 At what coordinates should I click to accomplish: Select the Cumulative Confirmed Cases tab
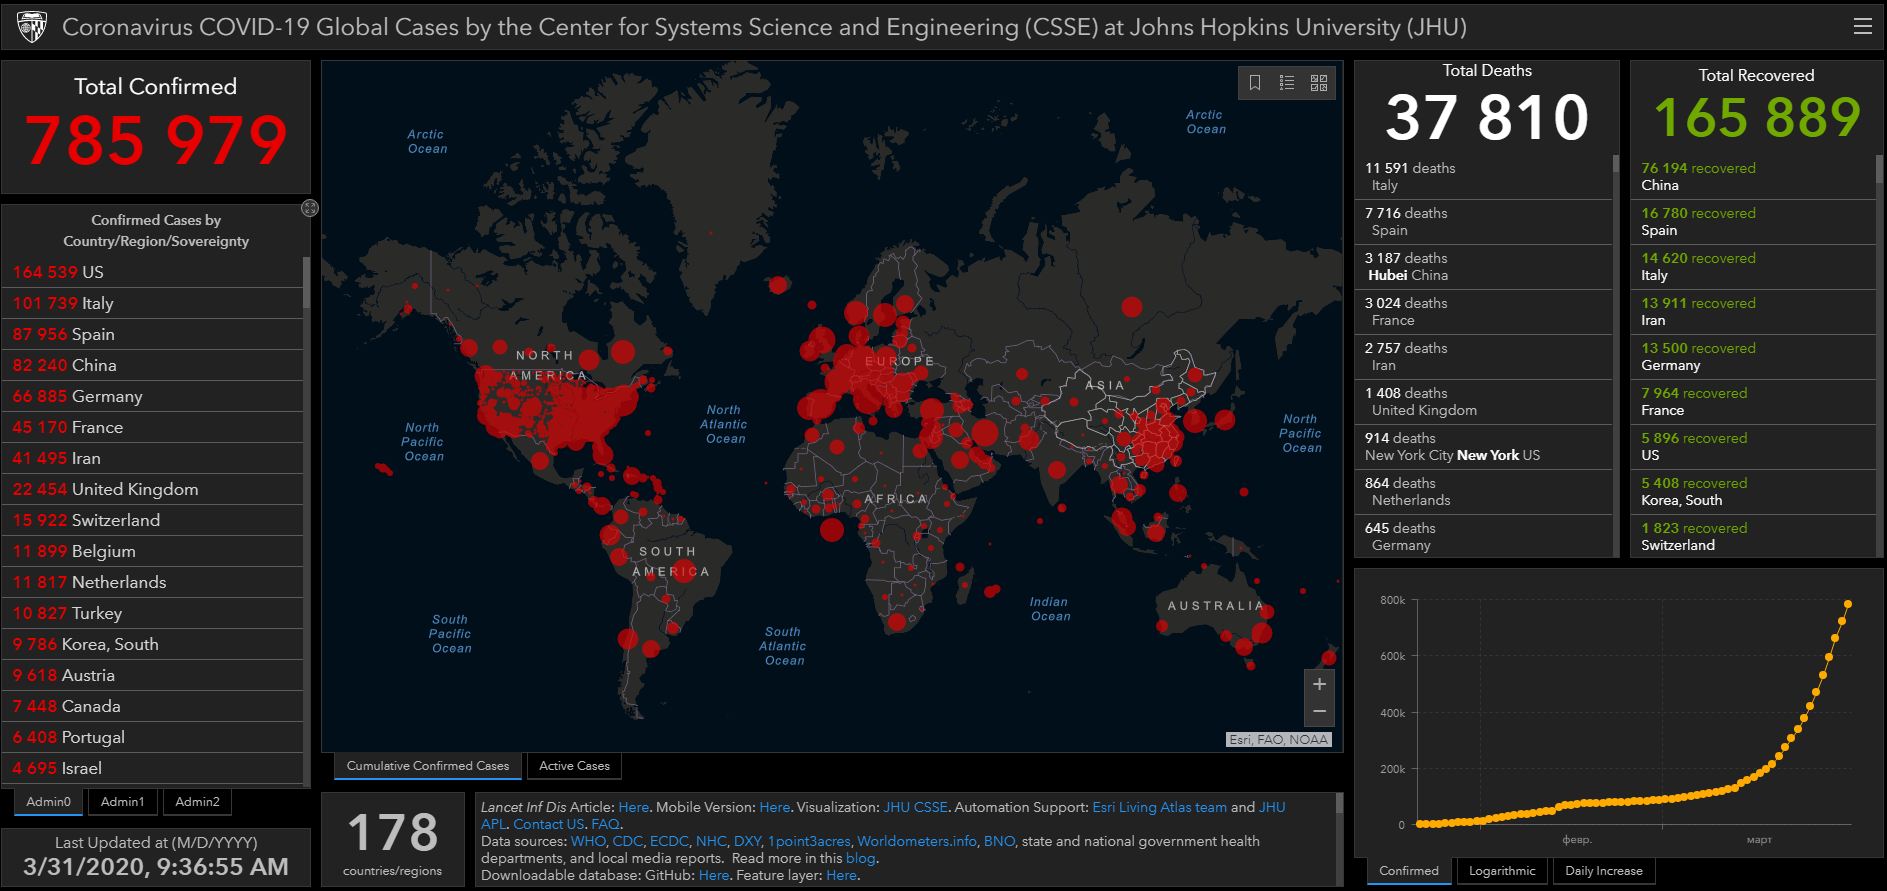[x=427, y=766]
